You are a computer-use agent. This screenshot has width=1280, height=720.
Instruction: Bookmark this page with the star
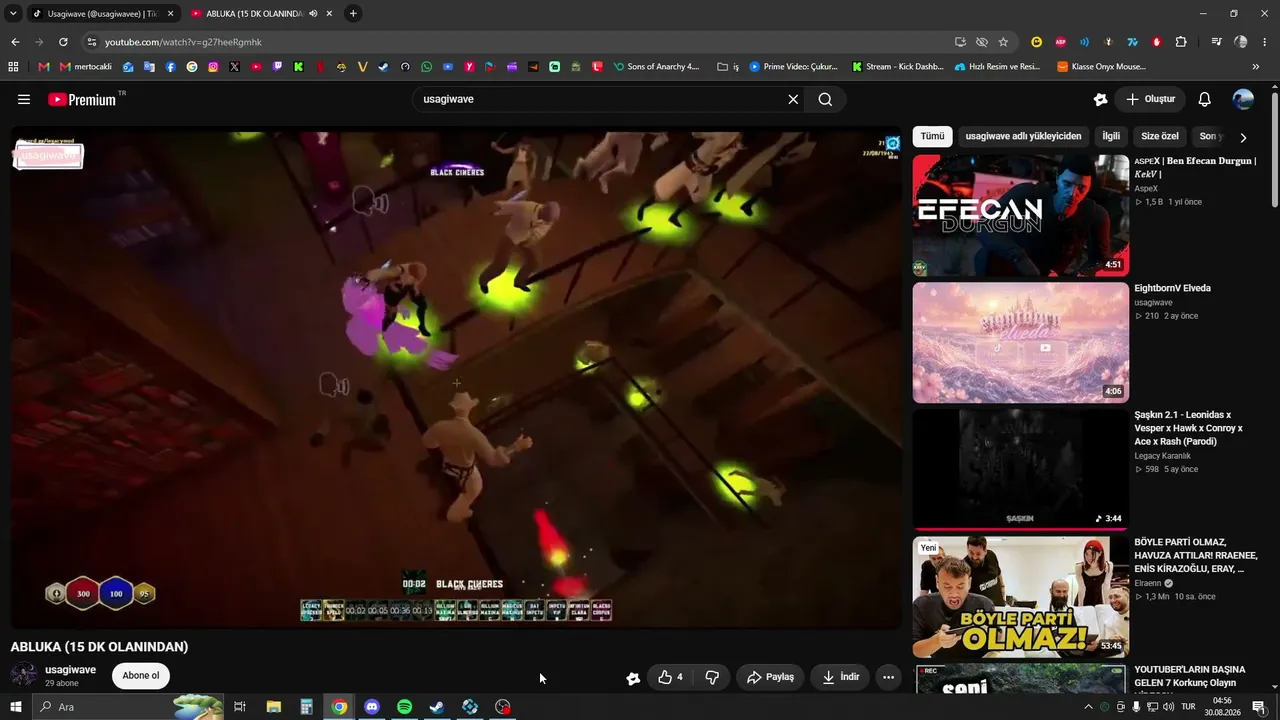pyautogui.click(x=1003, y=42)
